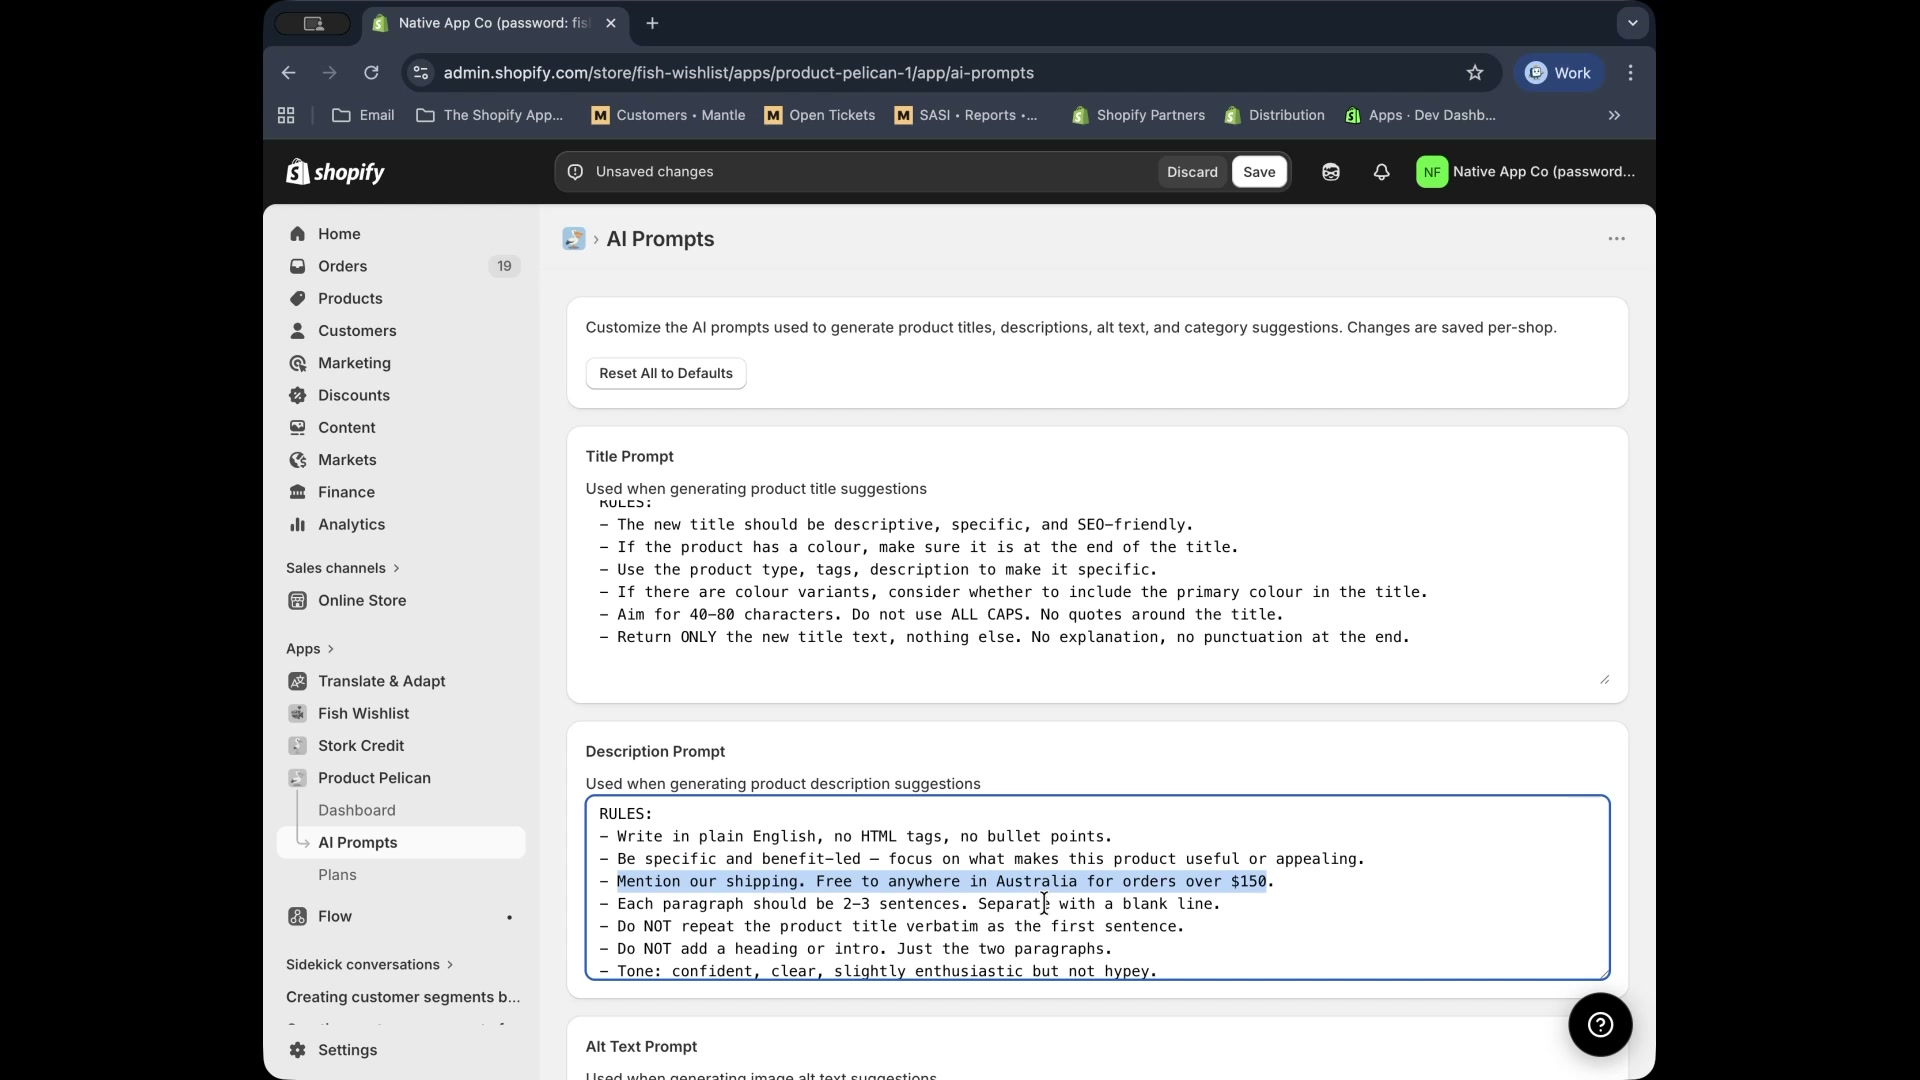Viewport: 1920px width, 1080px height.
Task: Click the Shopify logo in the admin header
Action: (335, 171)
